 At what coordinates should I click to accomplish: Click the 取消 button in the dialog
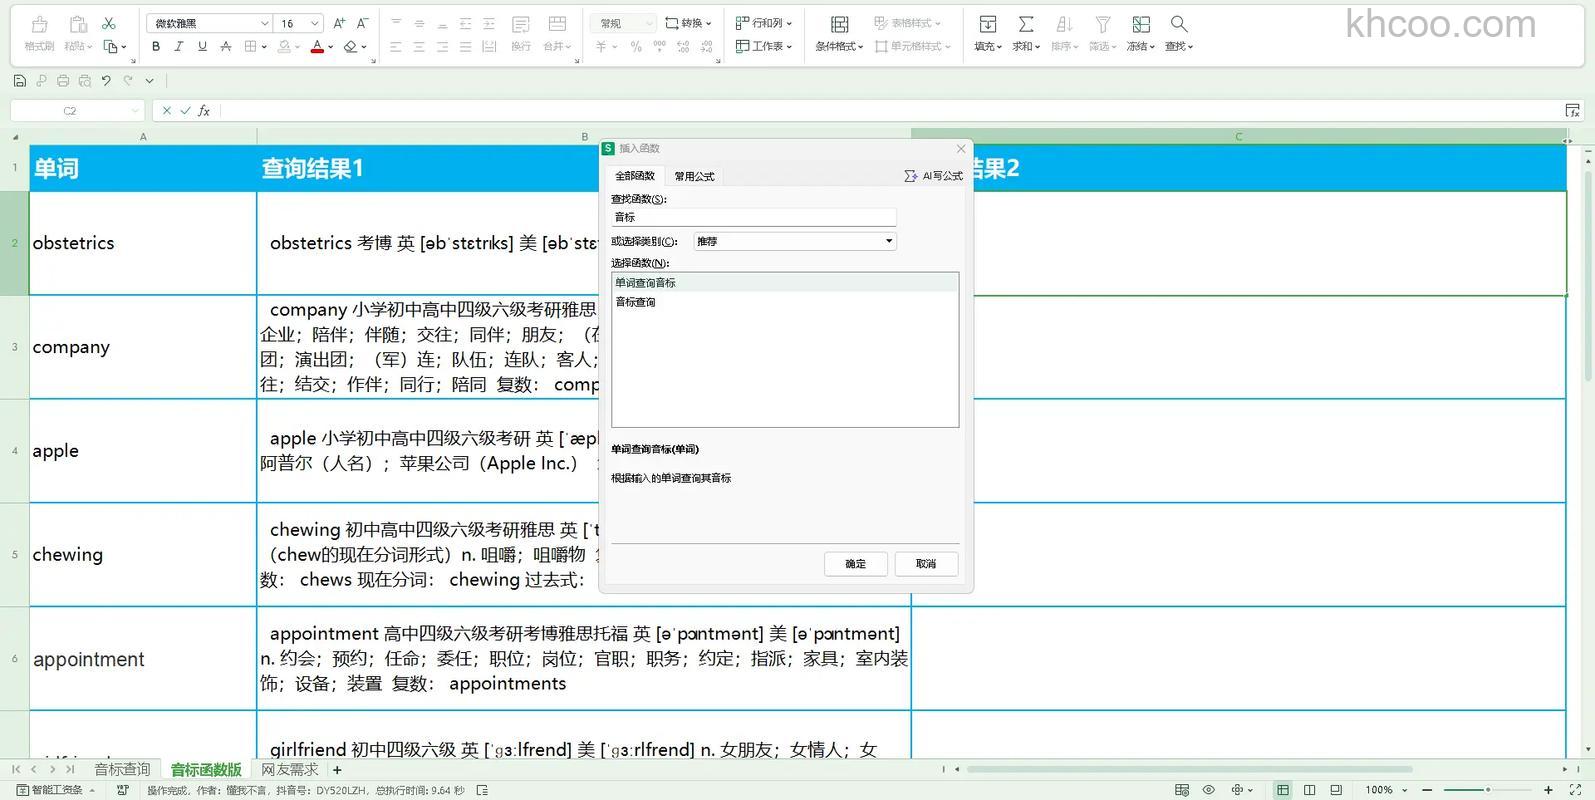pyautogui.click(x=926, y=564)
